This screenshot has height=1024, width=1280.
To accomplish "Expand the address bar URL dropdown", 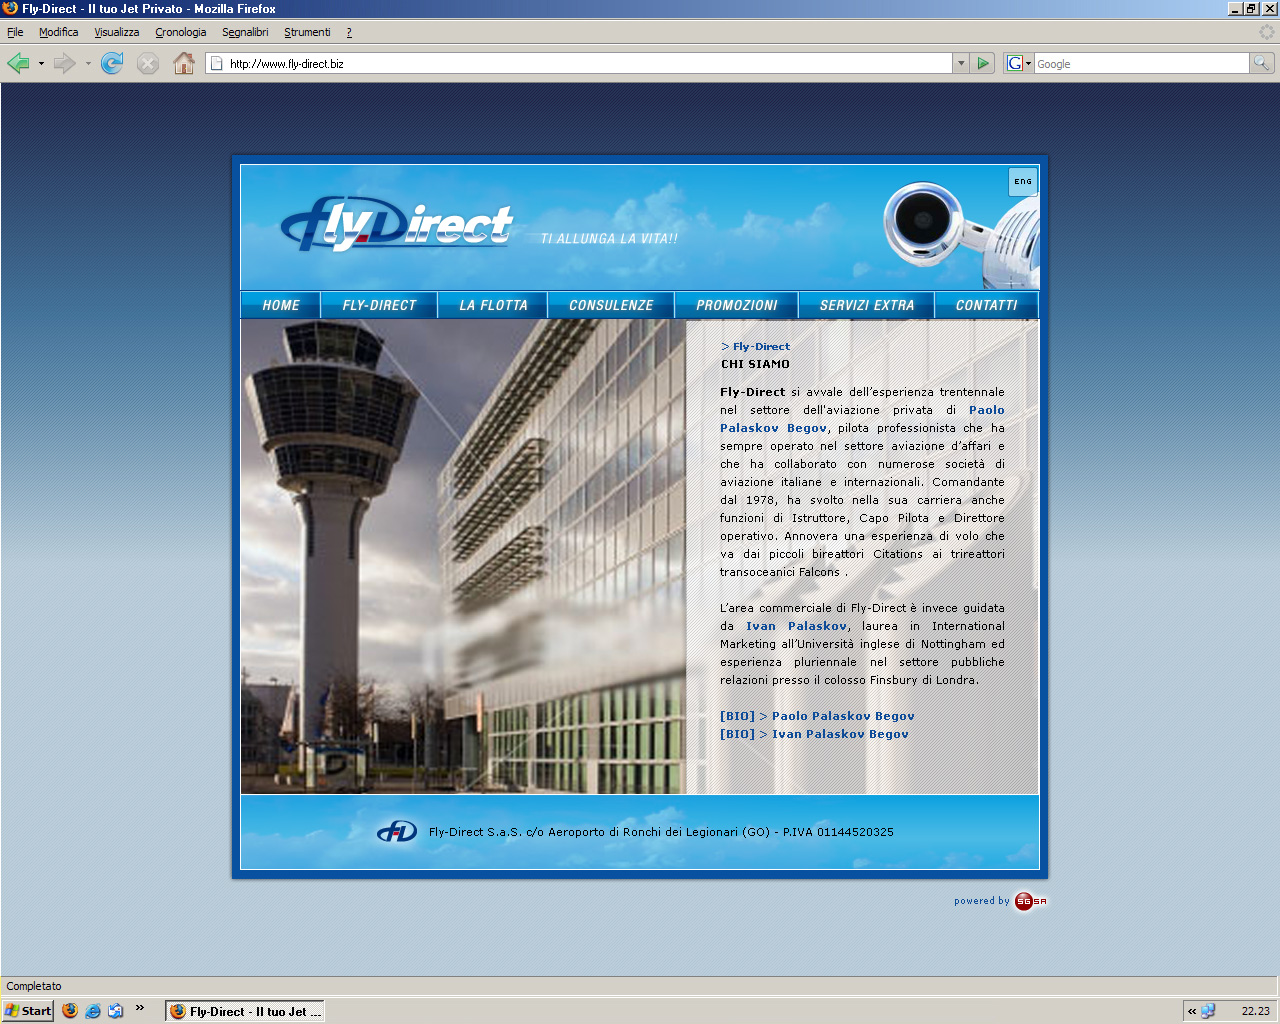I will click(x=961, y=64).
